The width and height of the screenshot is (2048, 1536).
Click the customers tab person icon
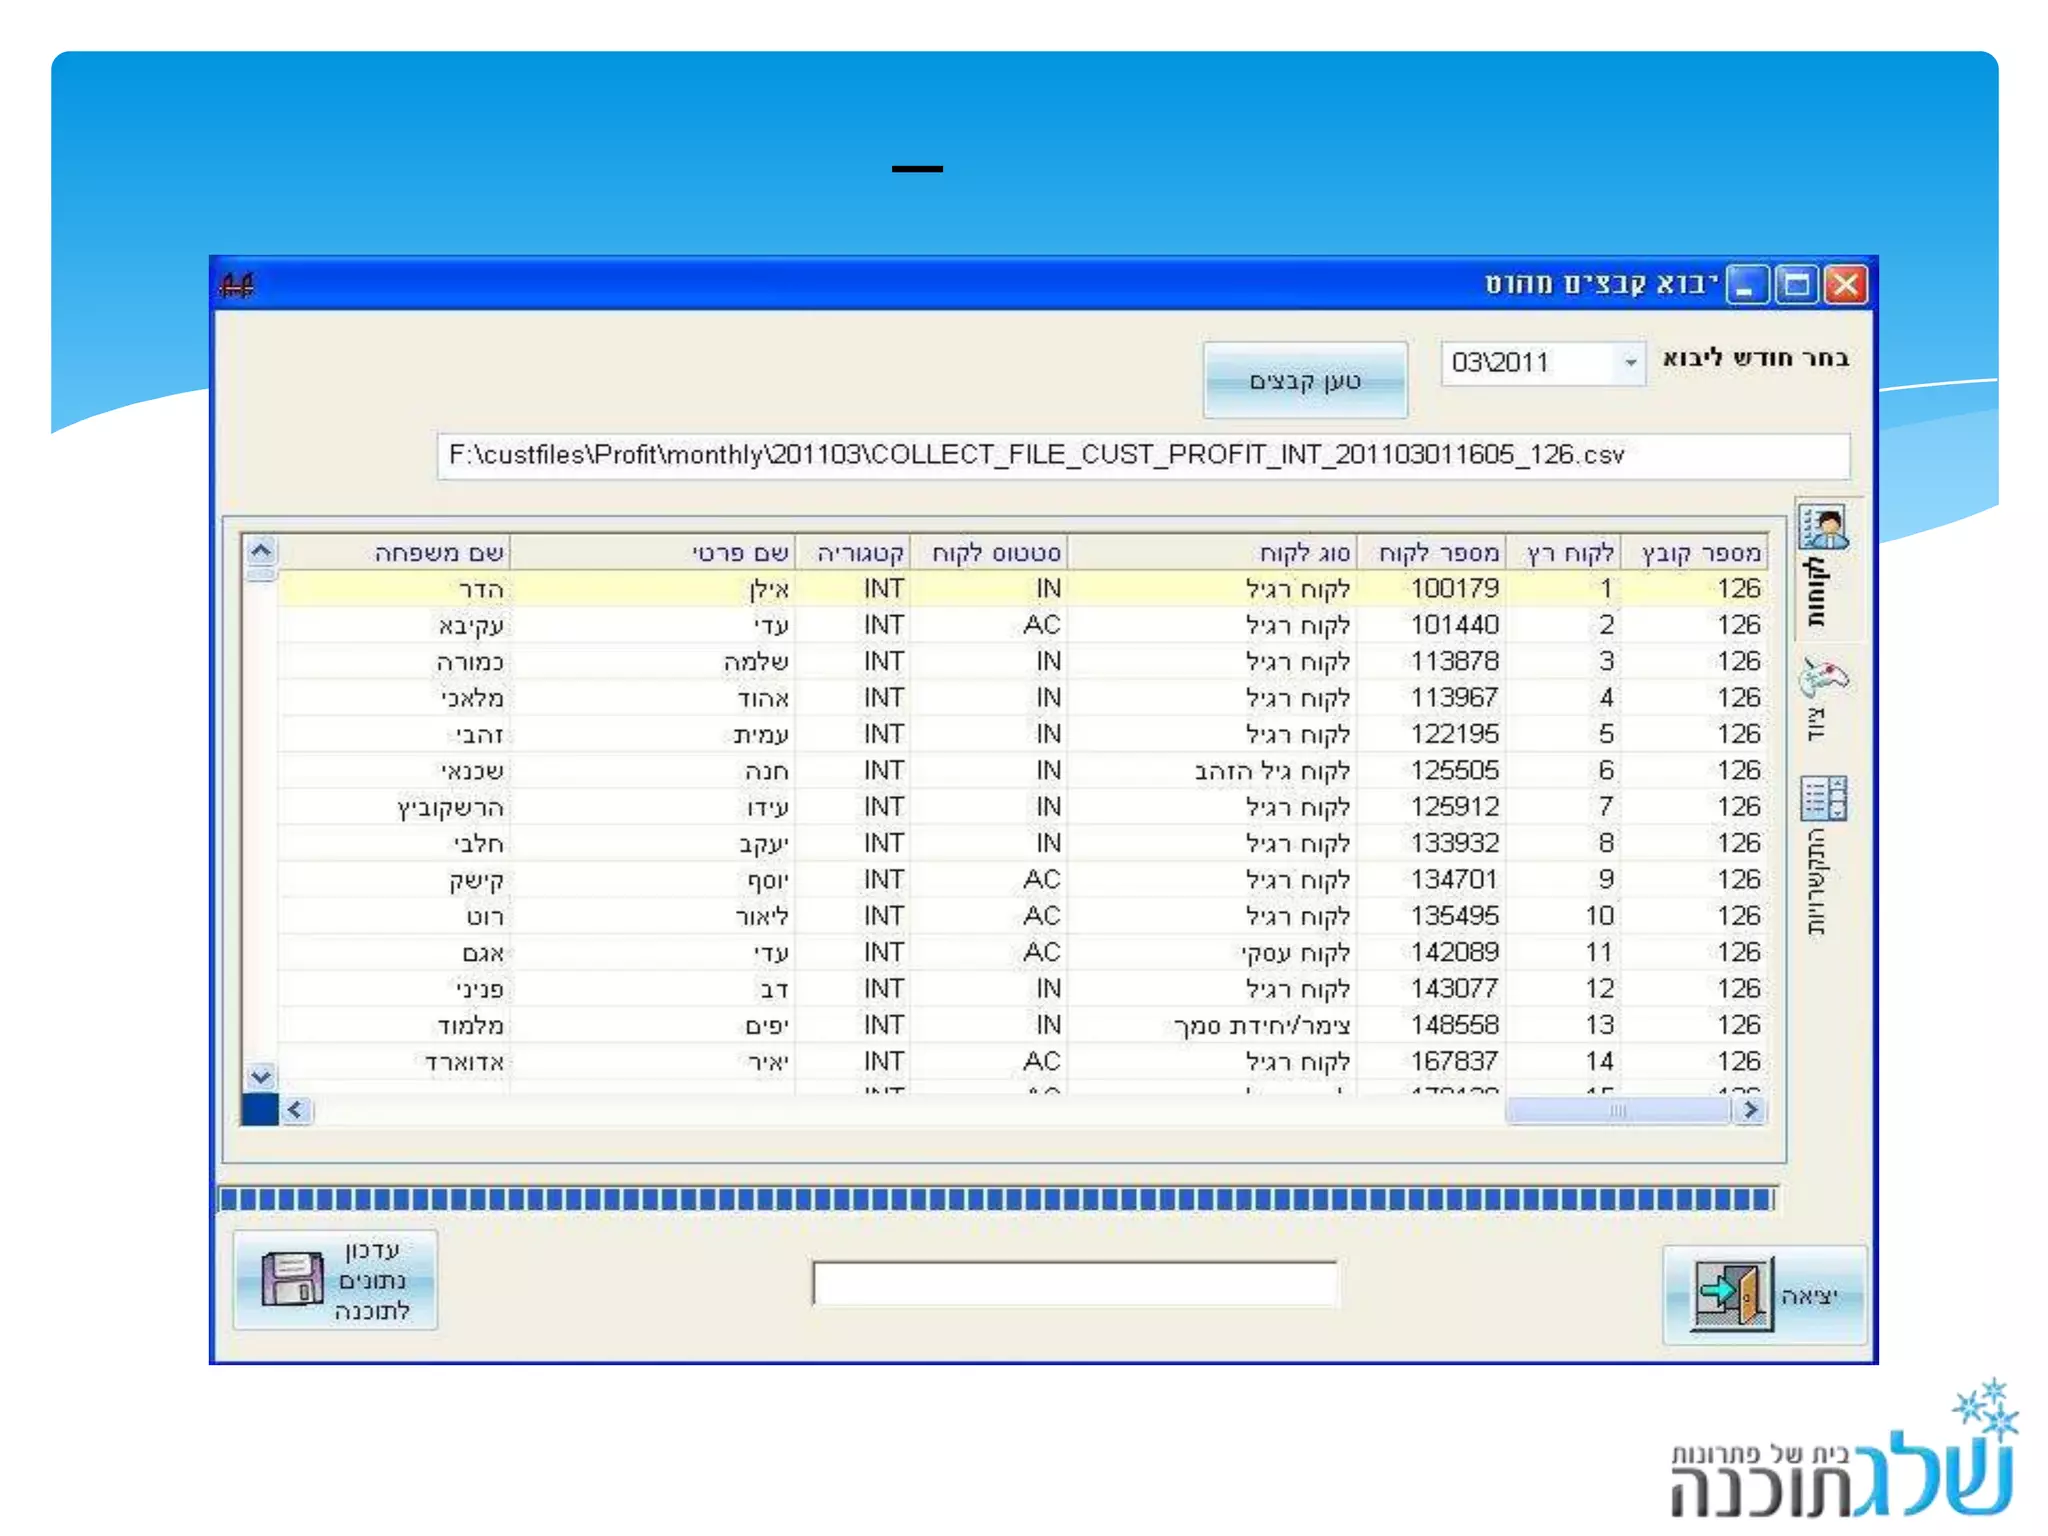point(1823,527)
